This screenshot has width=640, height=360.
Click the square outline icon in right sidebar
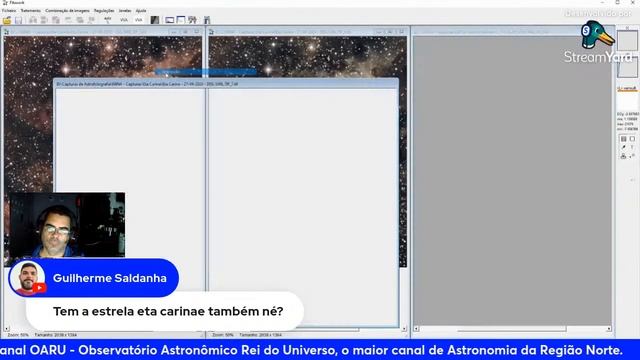point(632,139)
